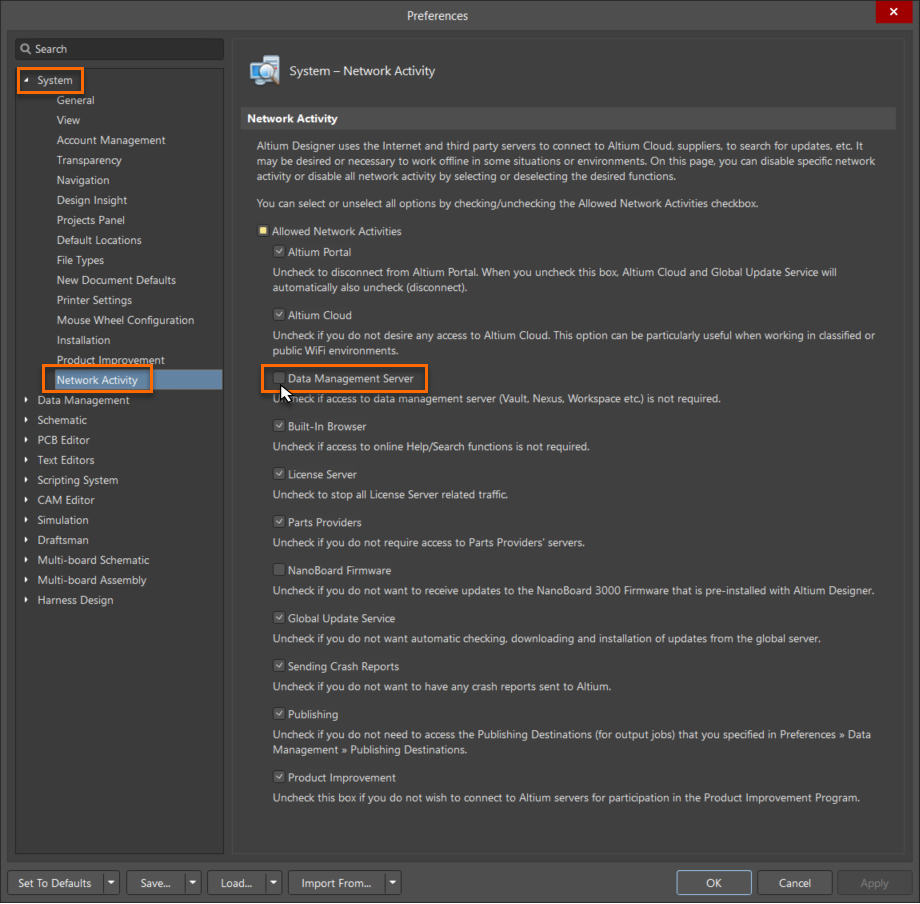Toggle the Allowed Network Activities checkbox
Screen dimensions: 920x904
click(263, 231)
